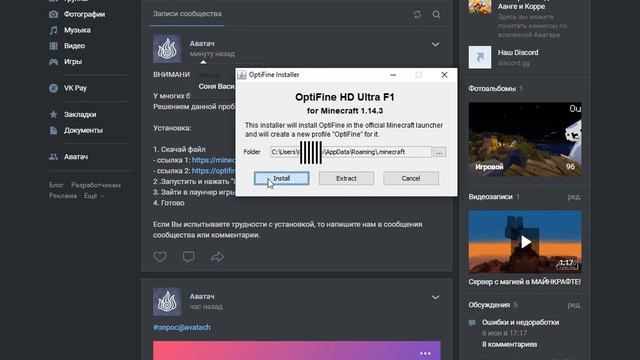Open Документы in the VK sidebar
Screen dimensions: 640x360
coord(83,131)
